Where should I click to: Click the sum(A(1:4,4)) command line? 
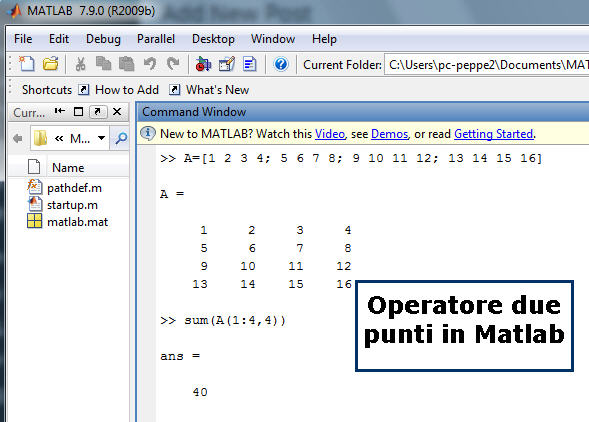pos(235,320)
